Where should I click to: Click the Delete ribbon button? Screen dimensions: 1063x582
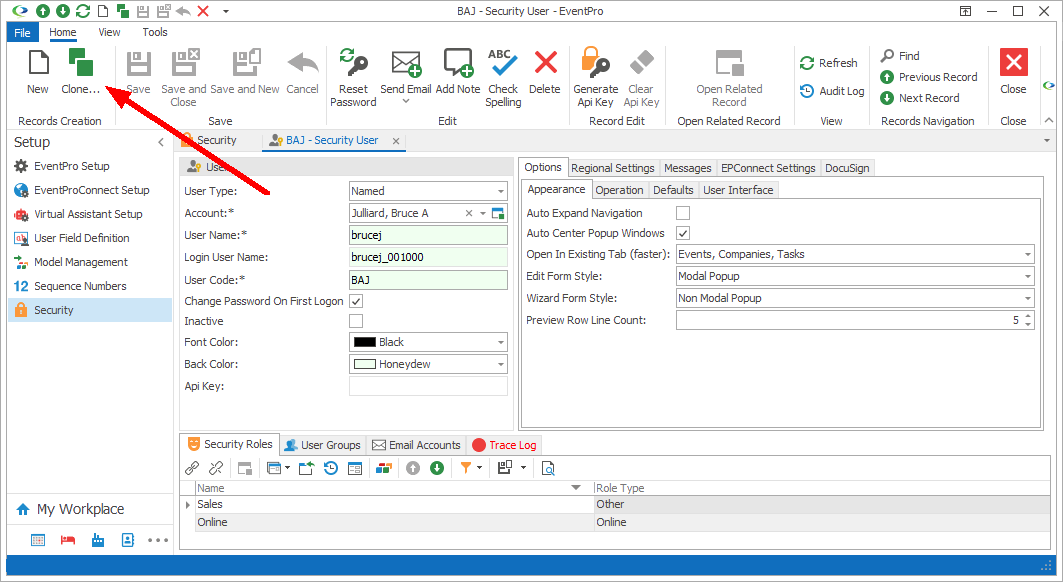[x=545, y=72]
